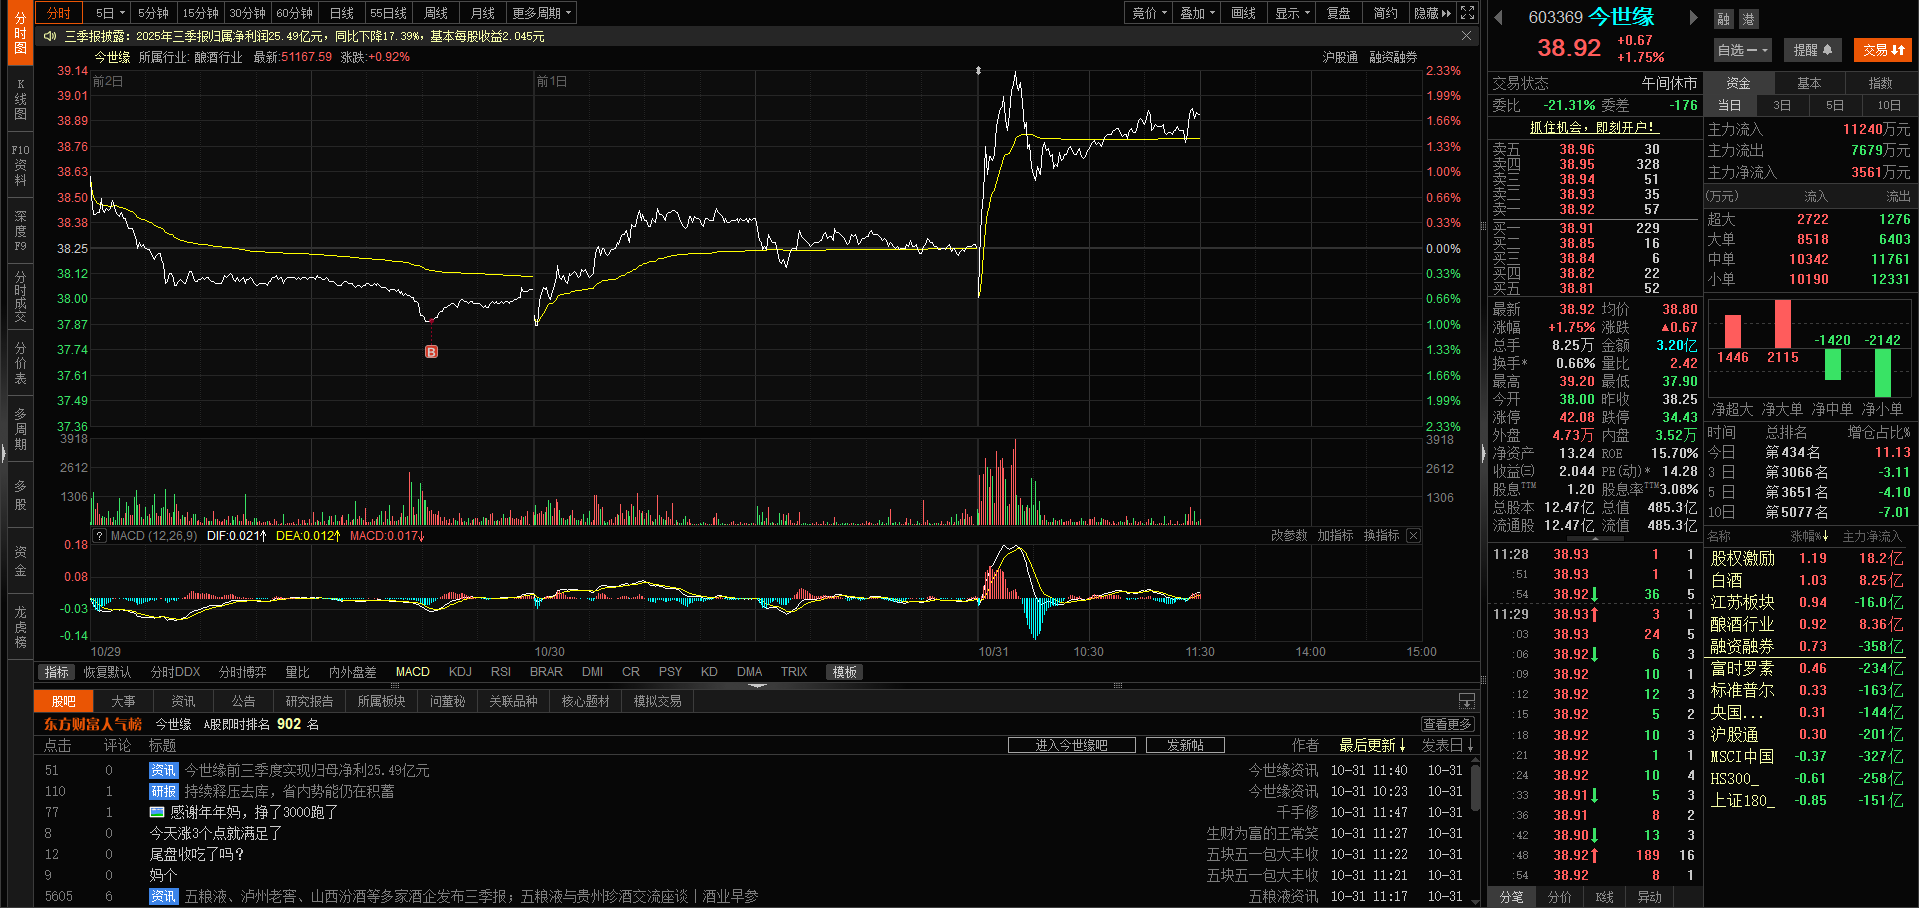Select the 3日 fund period
The image size is (1919, 908).
(1782, 105)
